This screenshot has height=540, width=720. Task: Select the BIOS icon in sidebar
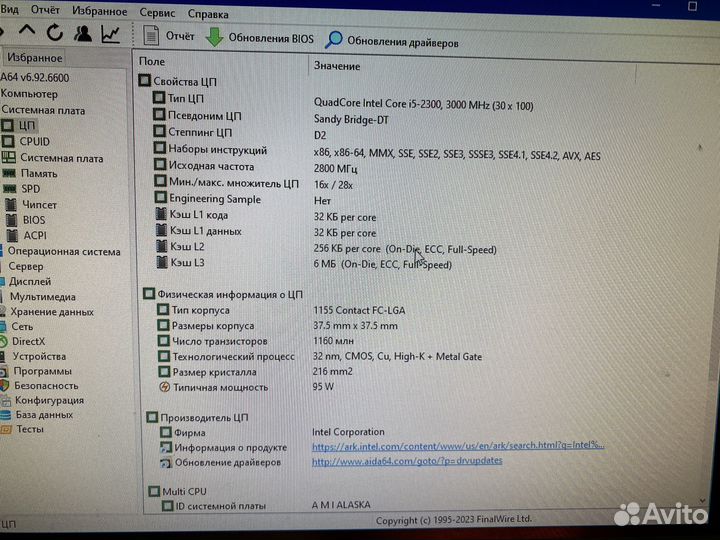click(11, 220)
